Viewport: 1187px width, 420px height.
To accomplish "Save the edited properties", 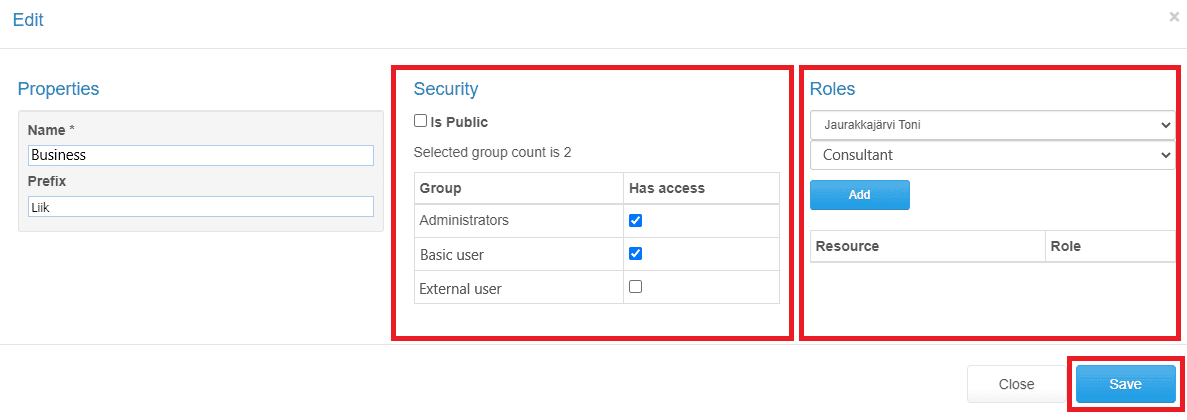I will point(1125,384).
